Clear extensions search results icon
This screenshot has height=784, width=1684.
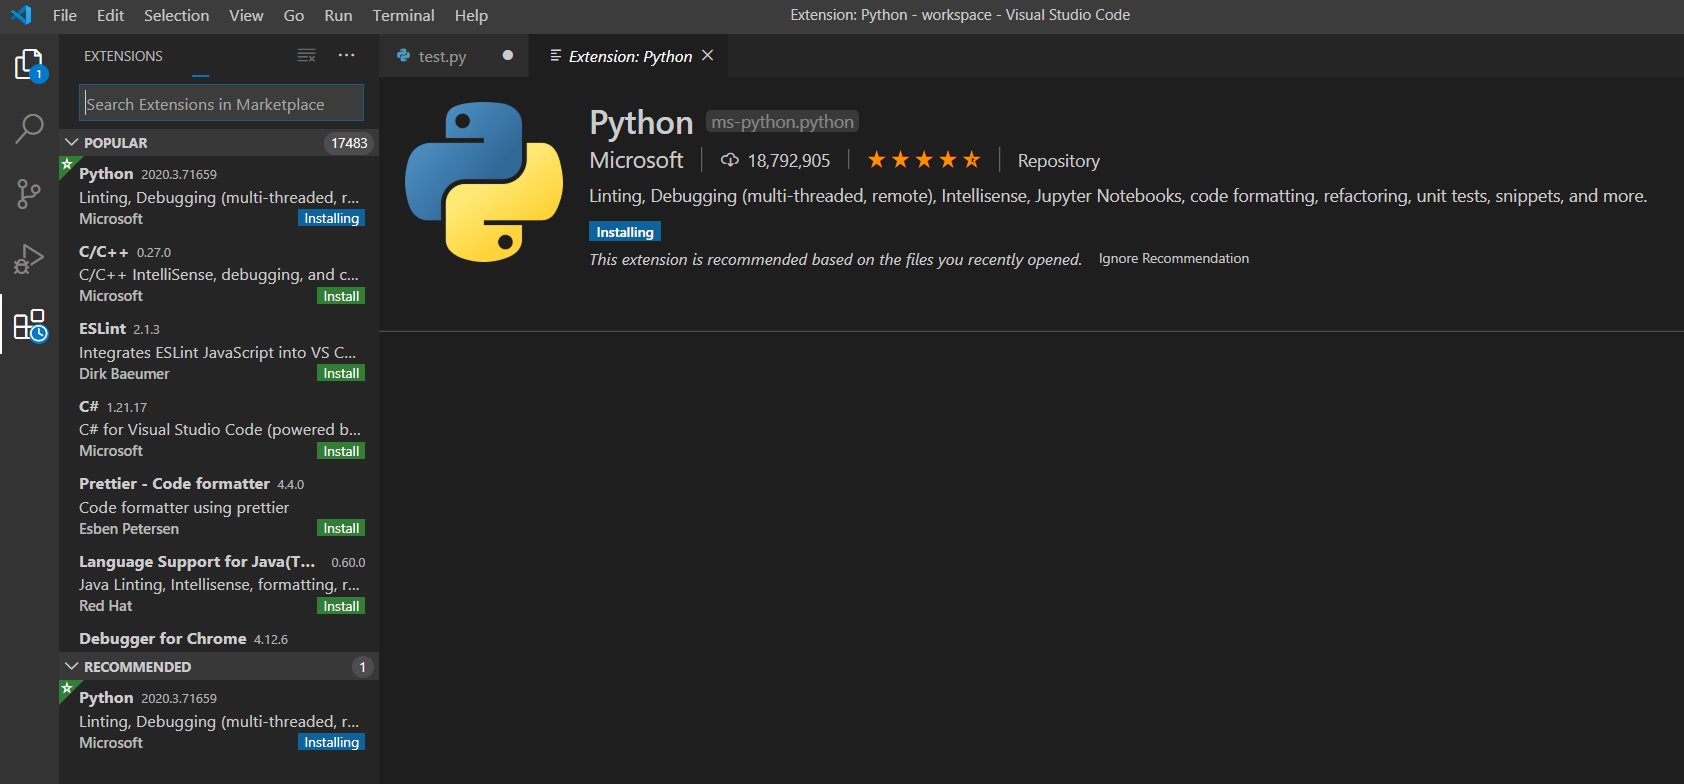[306, 56]
